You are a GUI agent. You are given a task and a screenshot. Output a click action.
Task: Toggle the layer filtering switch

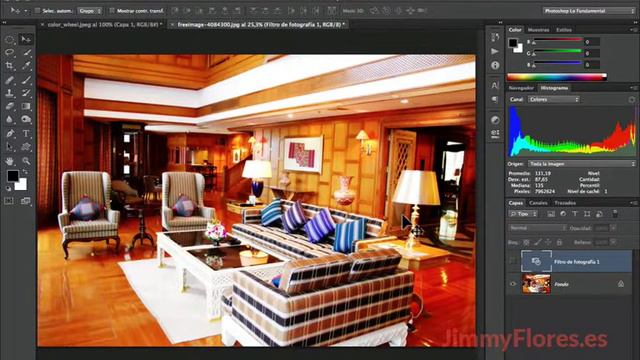click(615, 213)
